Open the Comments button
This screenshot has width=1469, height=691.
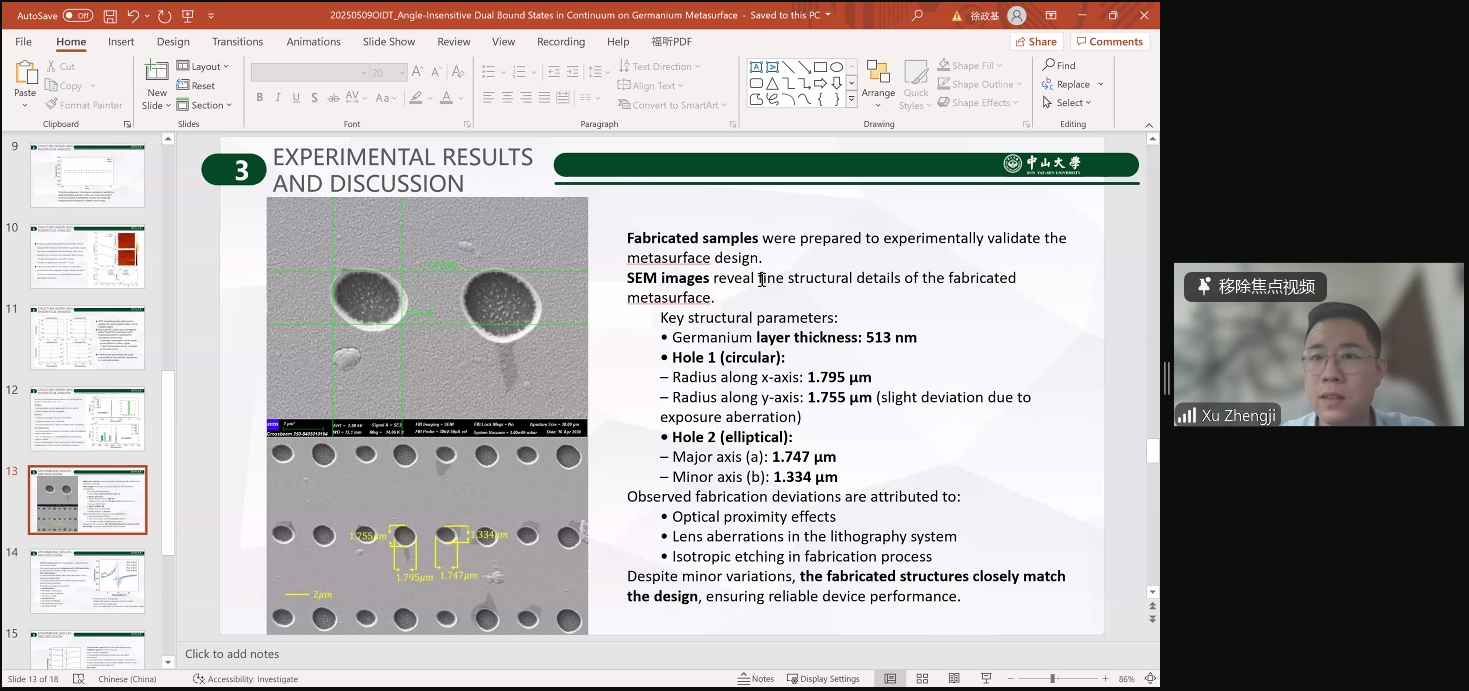[x=1108, y=42]
